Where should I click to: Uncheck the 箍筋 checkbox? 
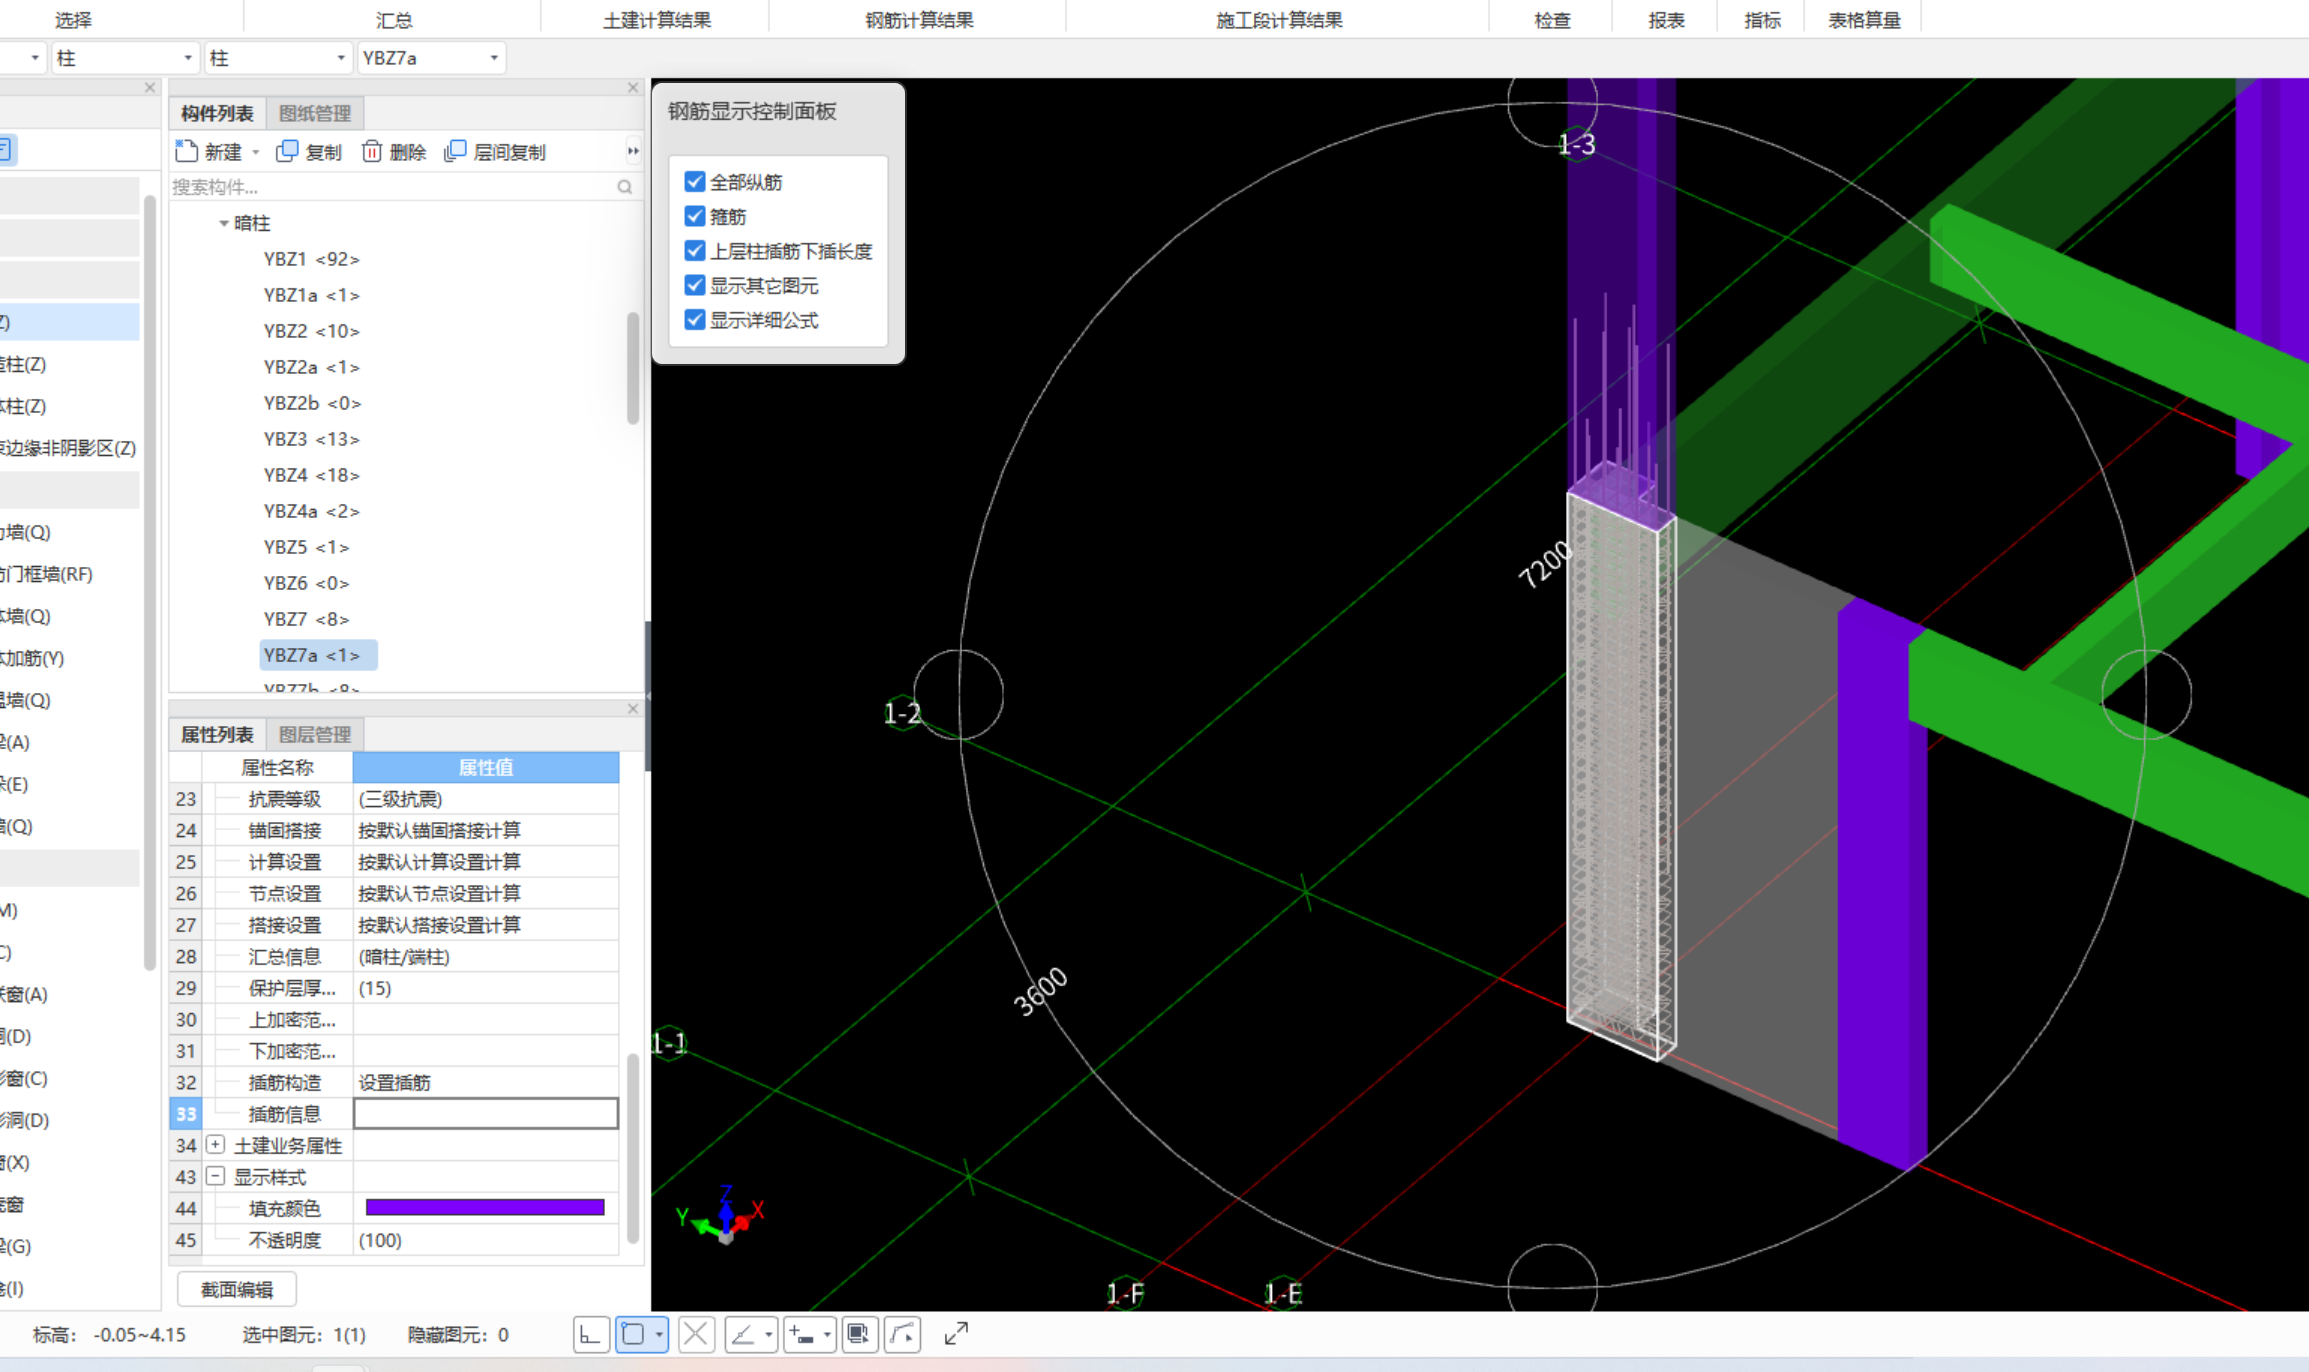[695, 216]
